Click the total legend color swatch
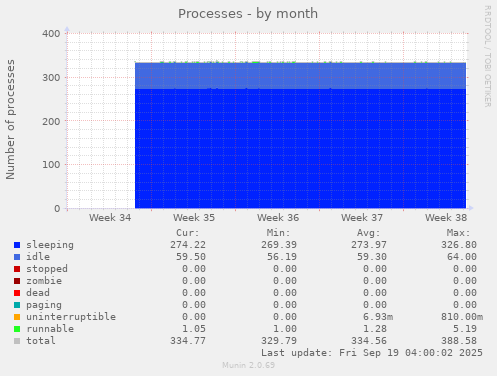Screen dimensions: 497x376 [17, 341]
